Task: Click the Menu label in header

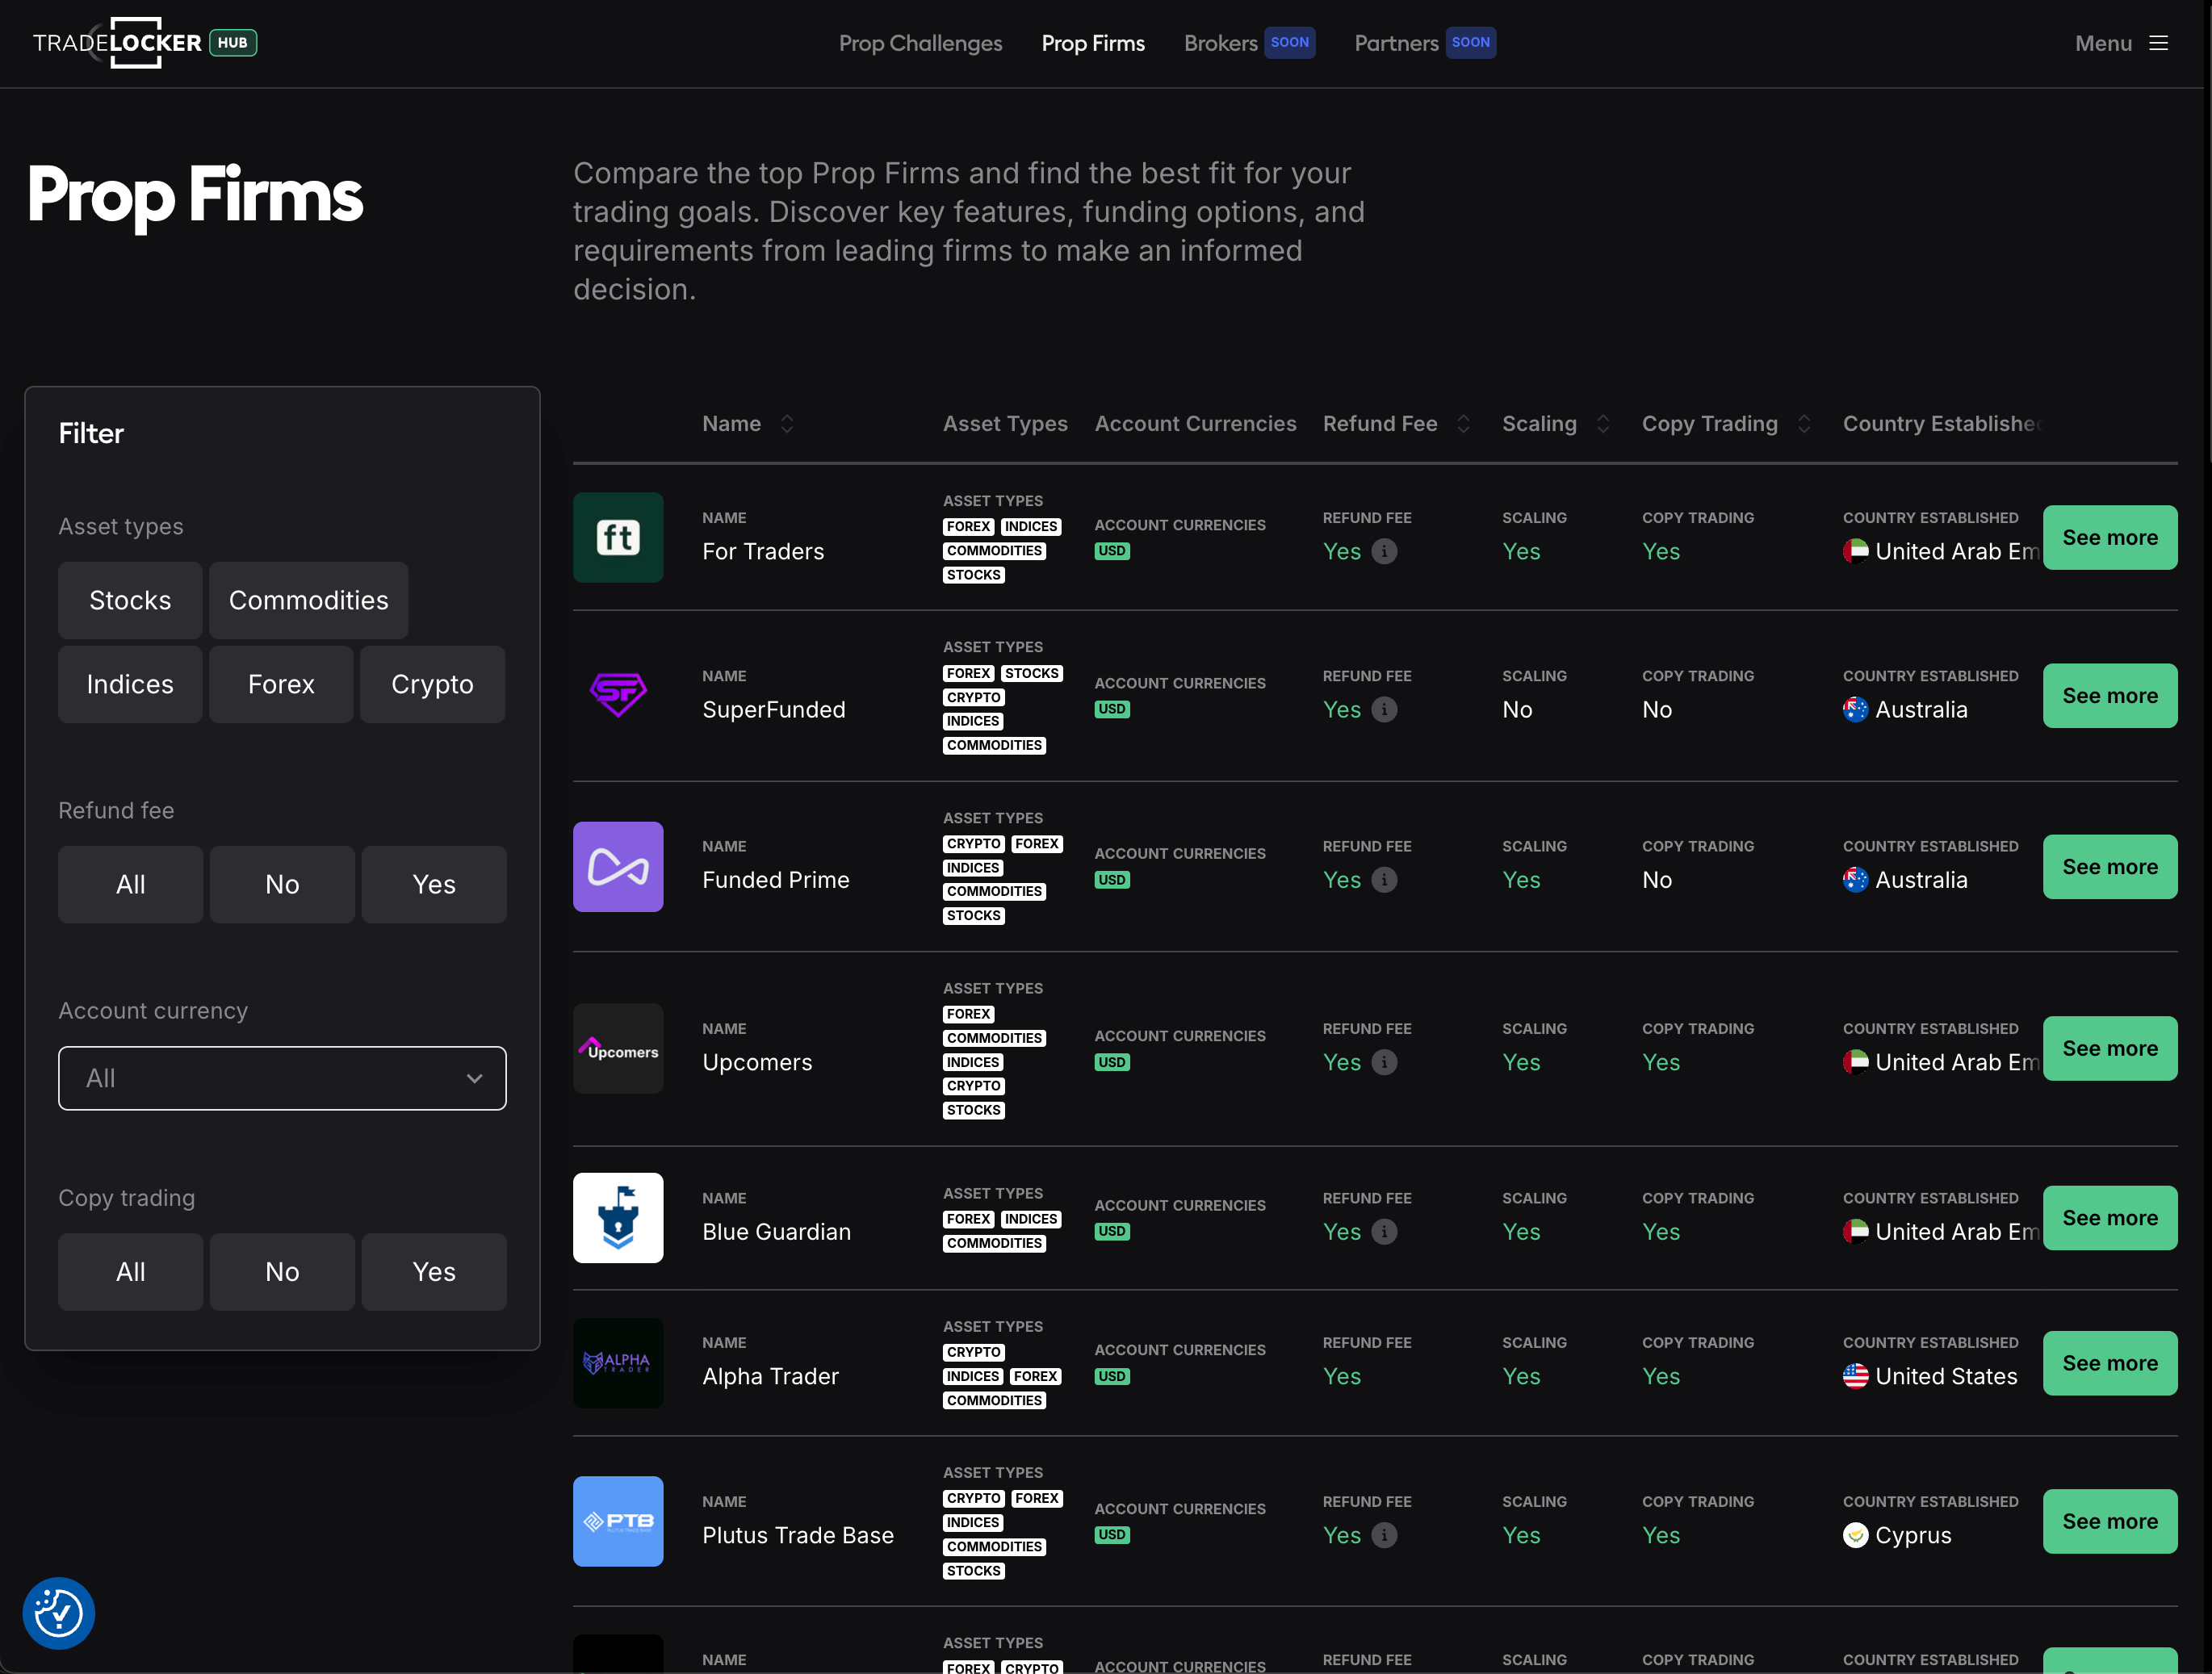Action: (x=2103, y=43)
